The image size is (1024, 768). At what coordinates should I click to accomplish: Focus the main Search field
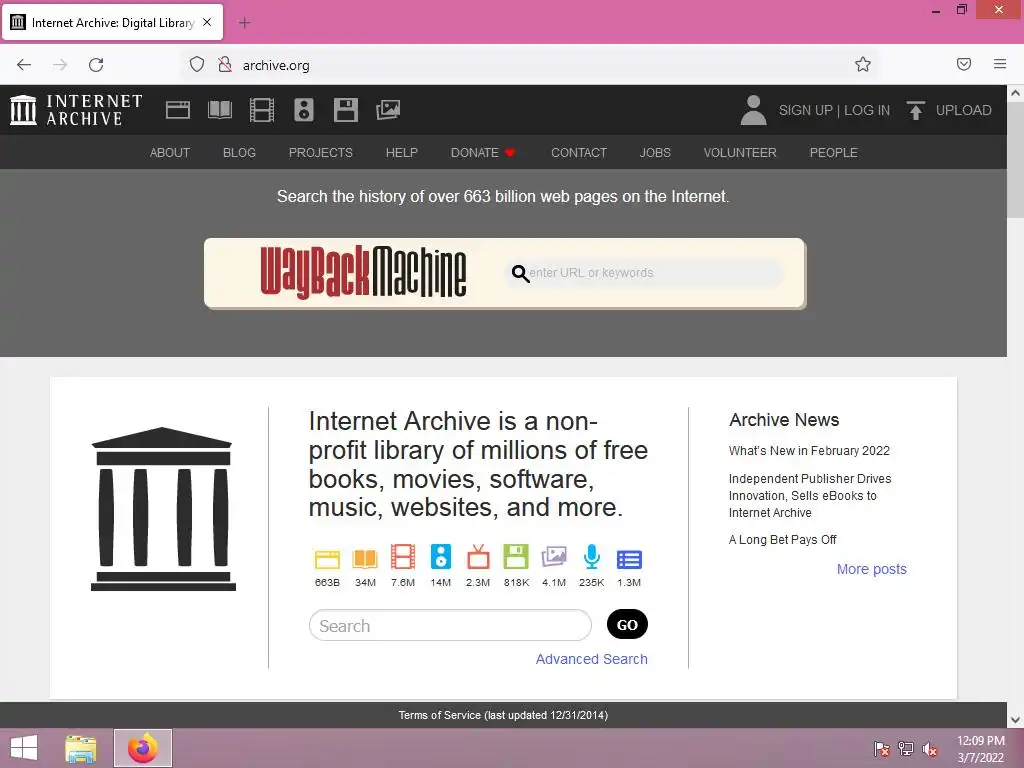coord(451,625)
